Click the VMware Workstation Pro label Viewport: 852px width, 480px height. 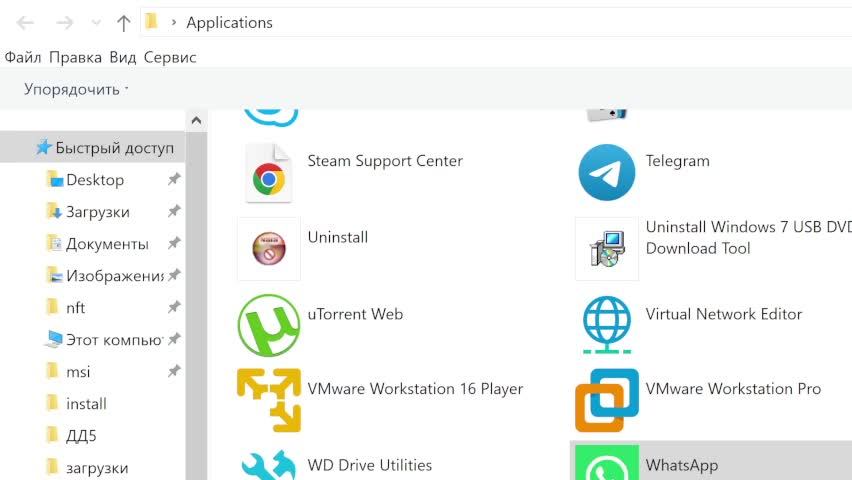click(733, 389)
